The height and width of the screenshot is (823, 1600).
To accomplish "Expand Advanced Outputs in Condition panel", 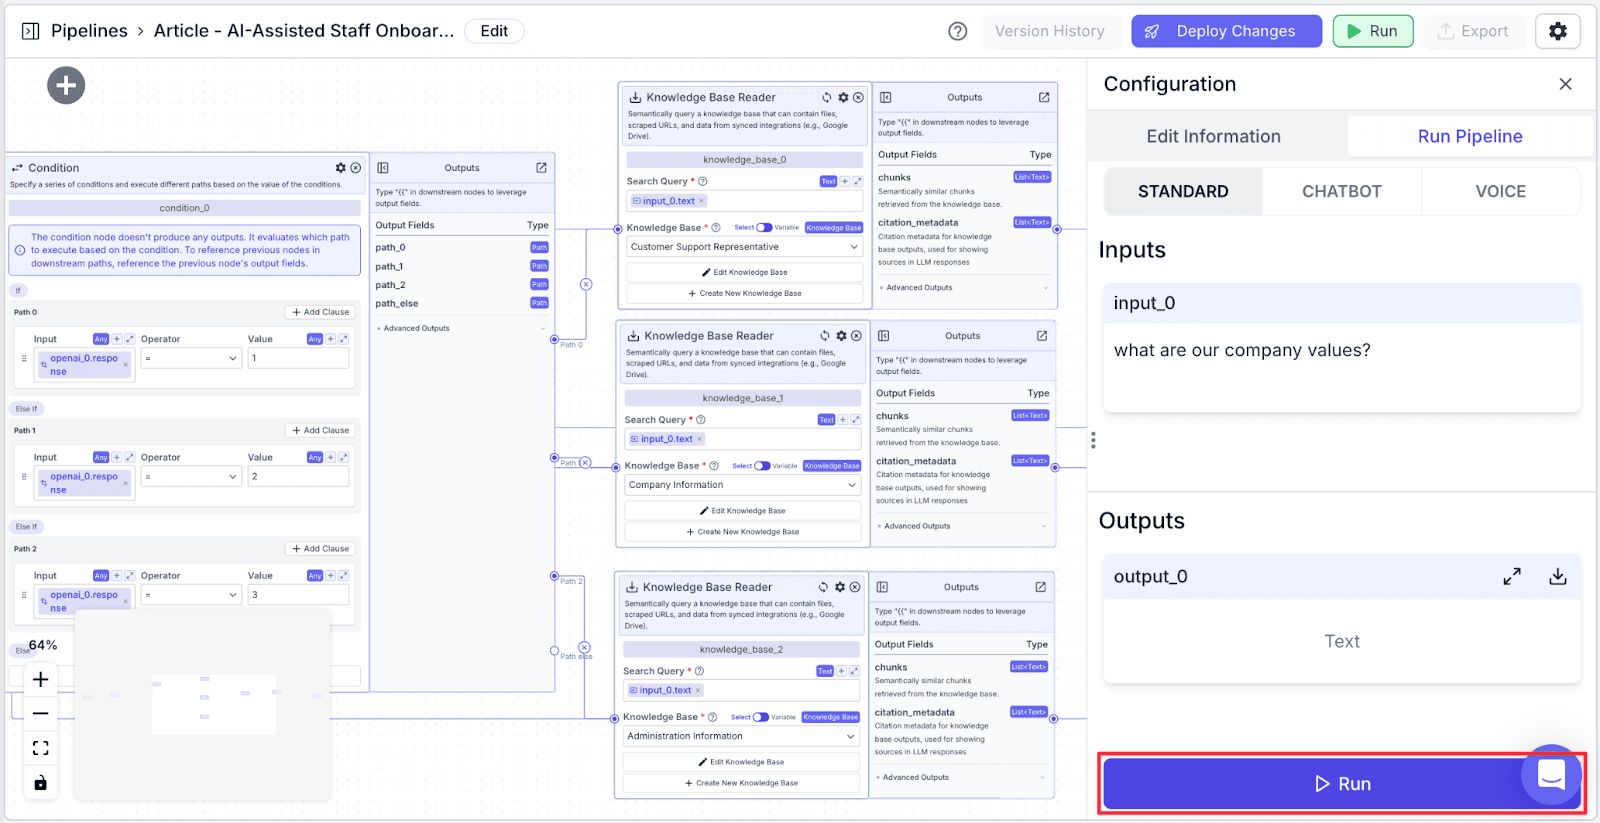I will pos(462,328).
